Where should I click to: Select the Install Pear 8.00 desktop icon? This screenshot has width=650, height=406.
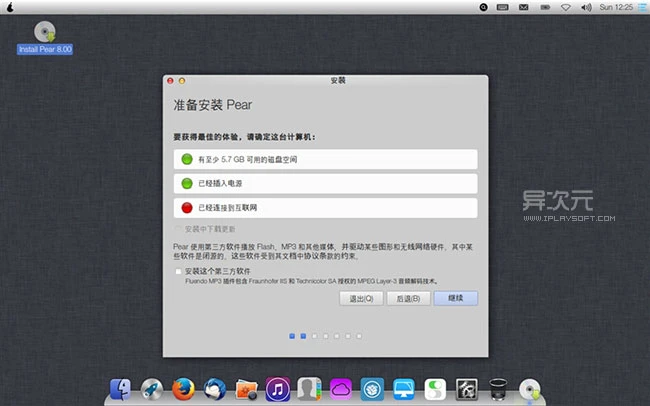point(45,37)
